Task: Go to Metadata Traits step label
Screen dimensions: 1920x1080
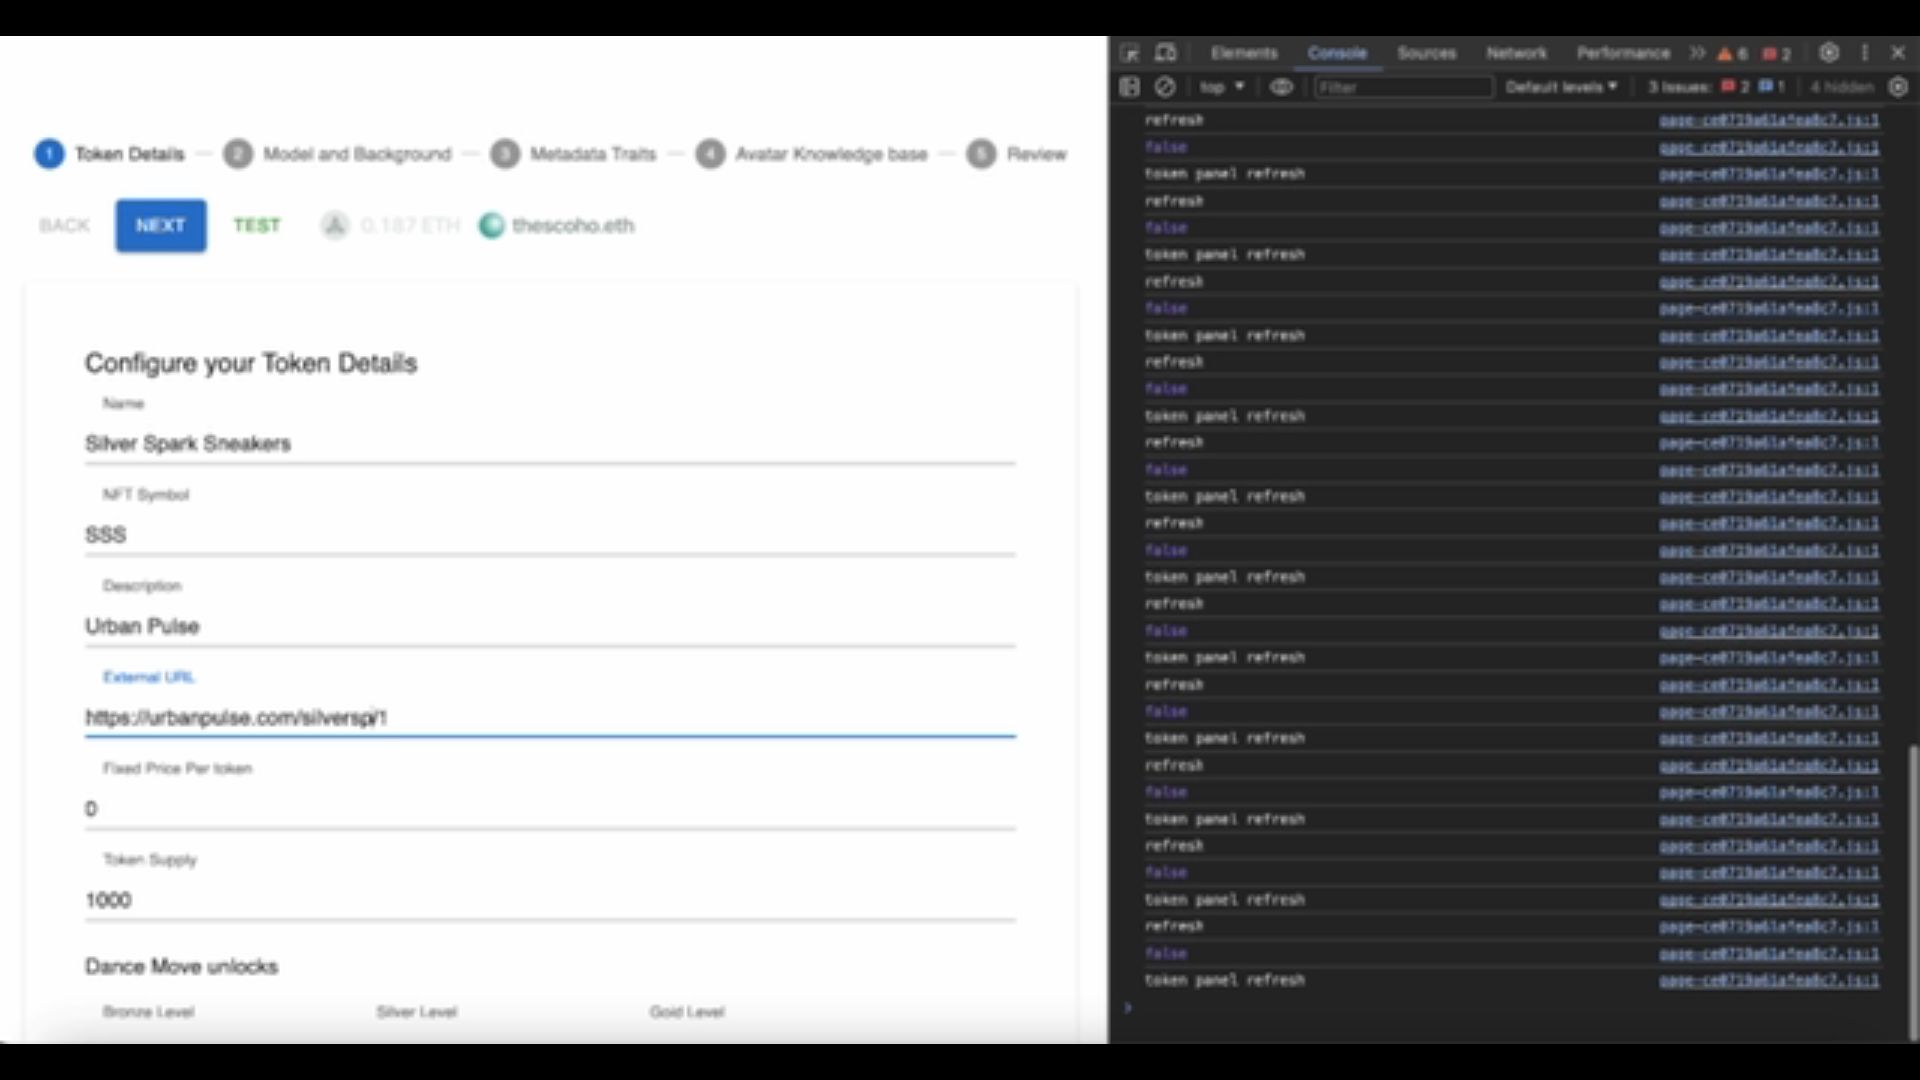Action: [593, 154]
